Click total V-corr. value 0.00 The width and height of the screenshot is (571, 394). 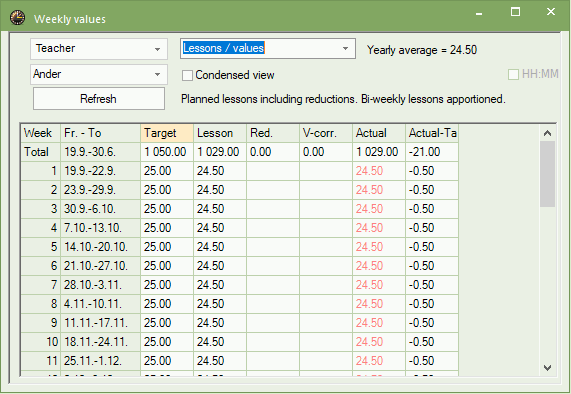(326, 152)
